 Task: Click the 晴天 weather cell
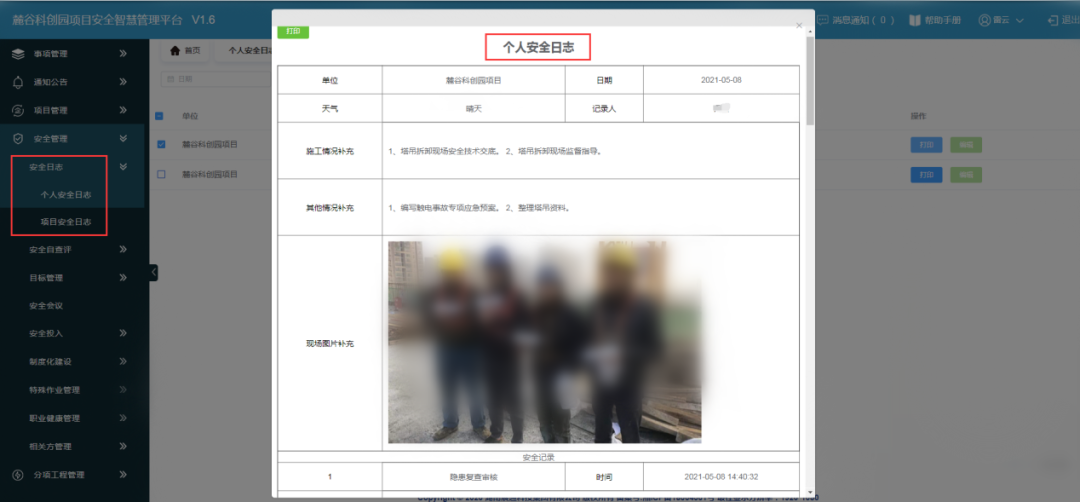[x=473, y=108]
